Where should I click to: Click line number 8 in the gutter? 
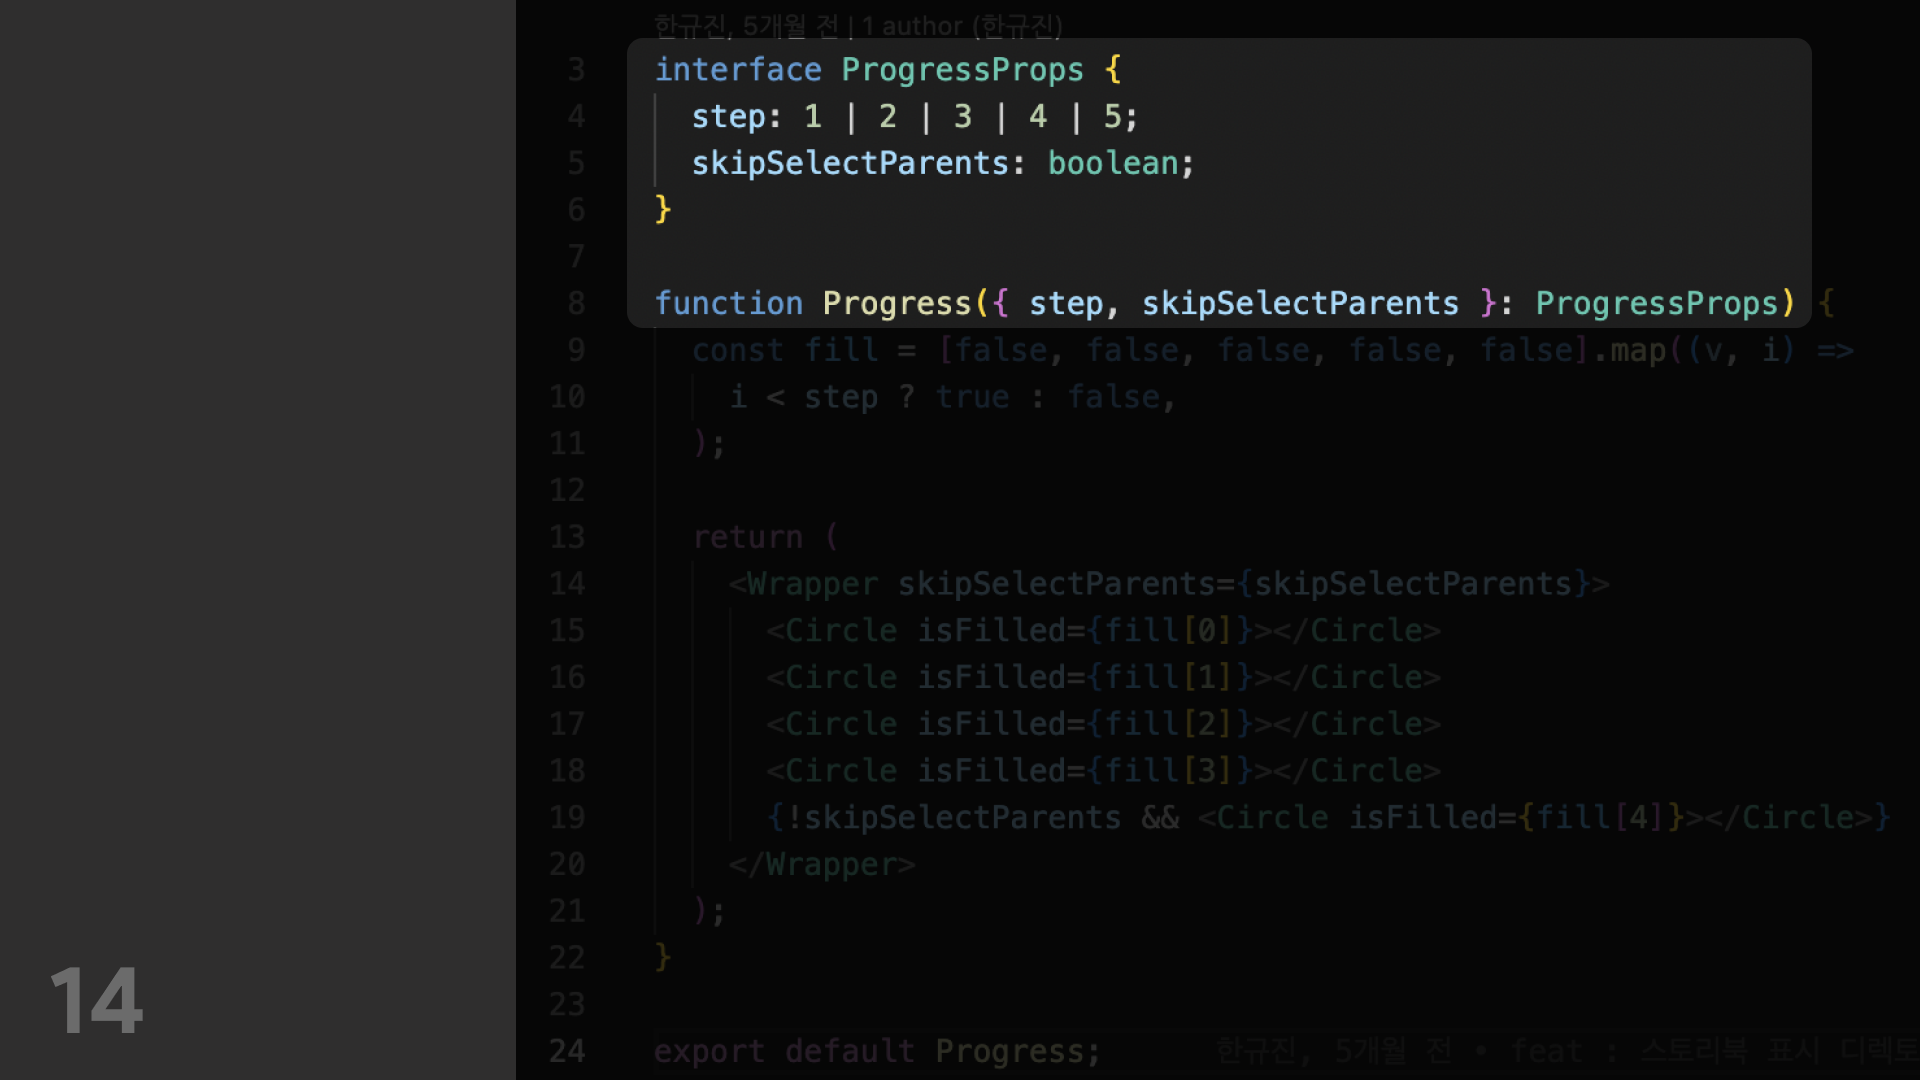pyautogui.click(x=576, y=303)
